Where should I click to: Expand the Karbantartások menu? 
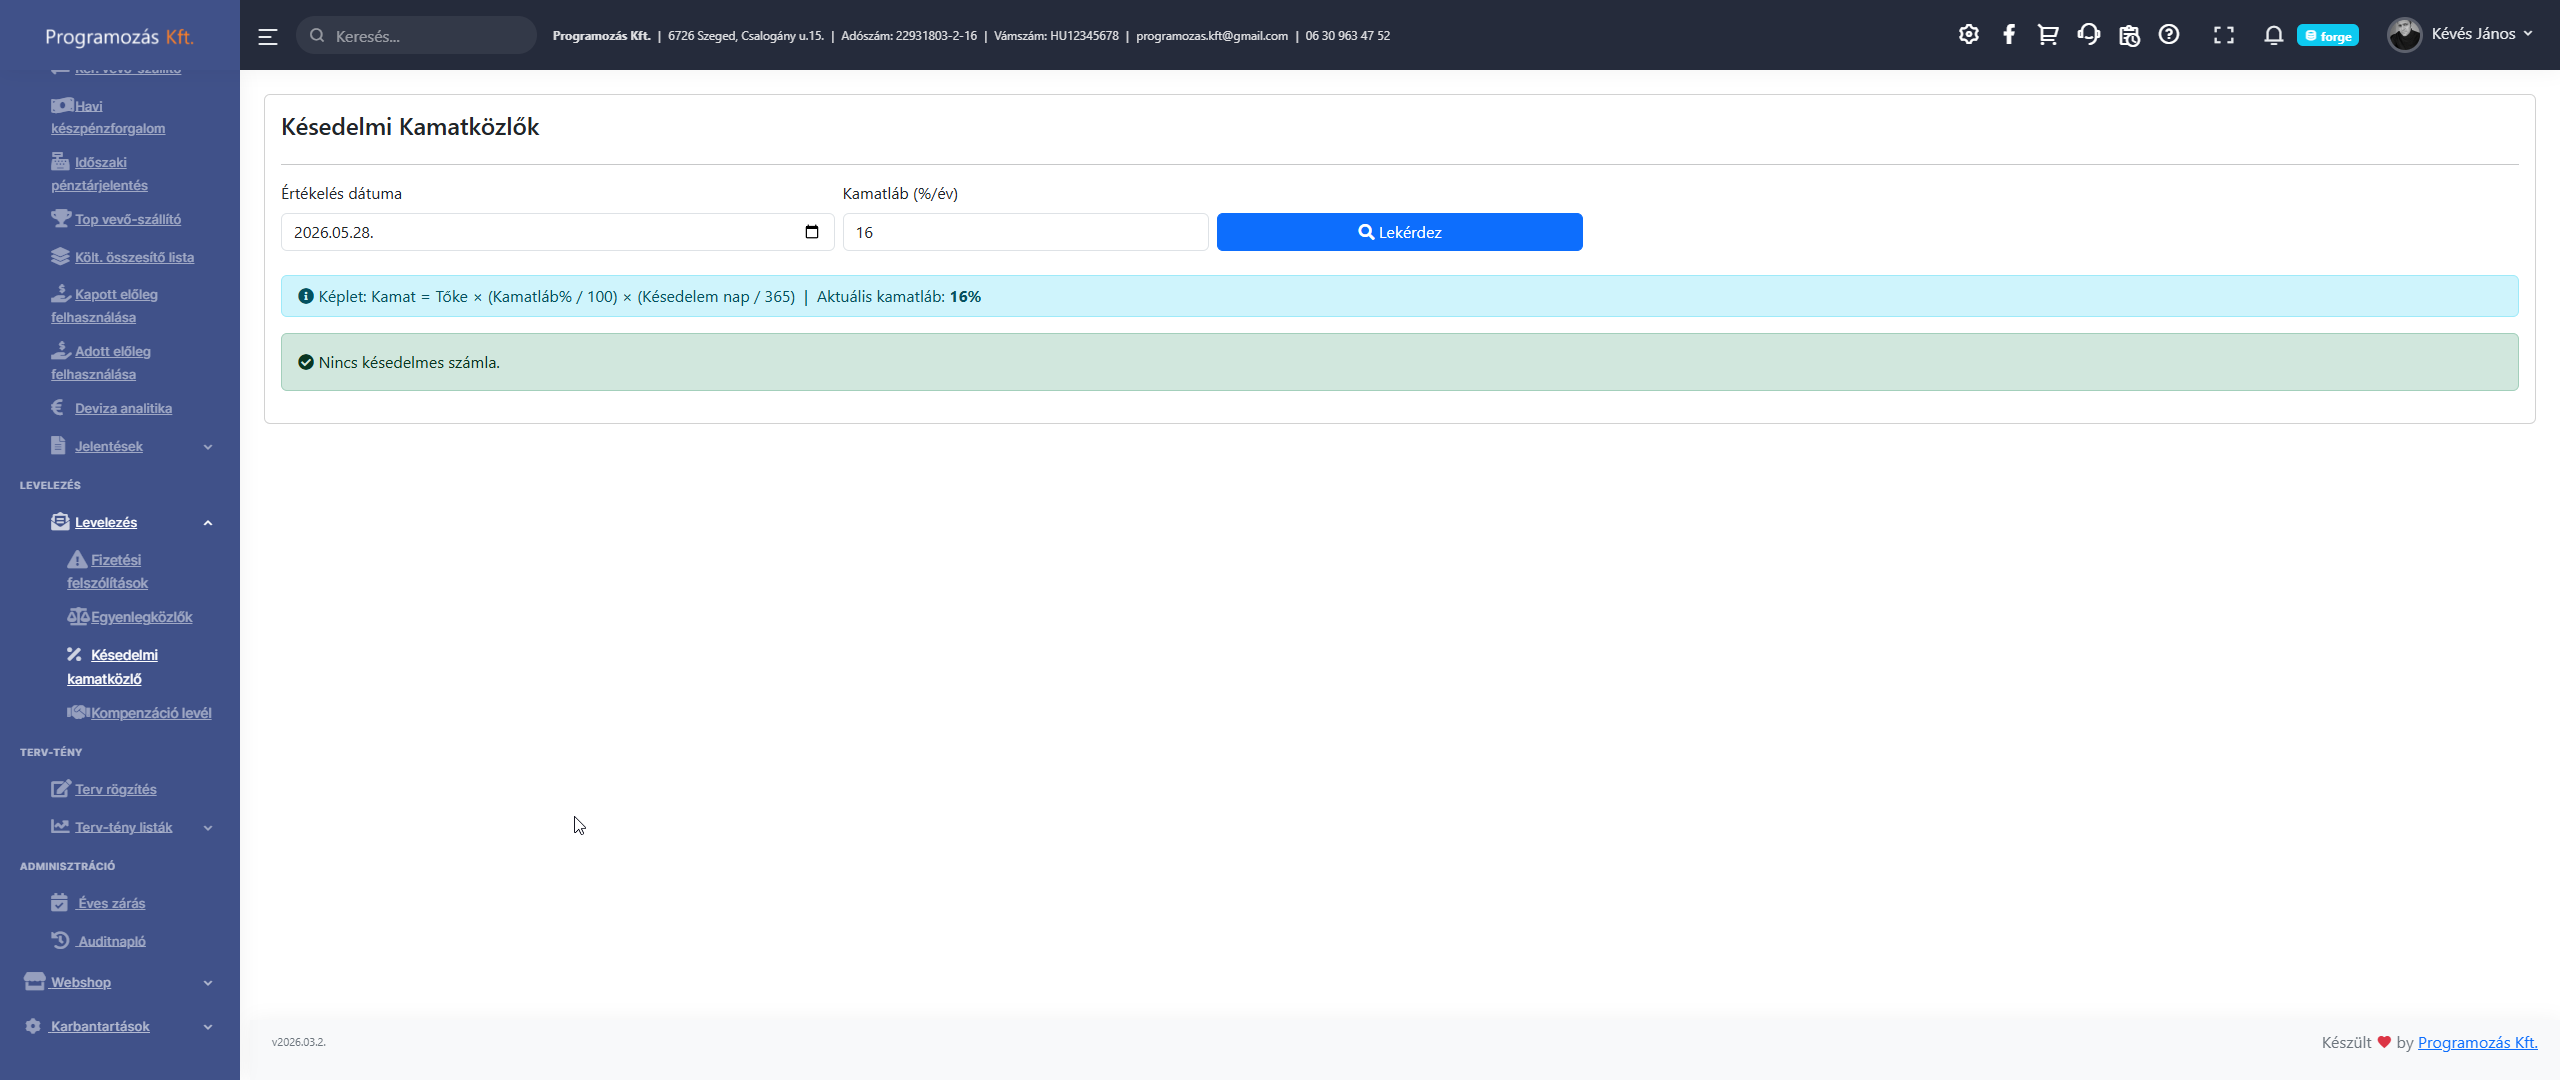coord(118,1026)
